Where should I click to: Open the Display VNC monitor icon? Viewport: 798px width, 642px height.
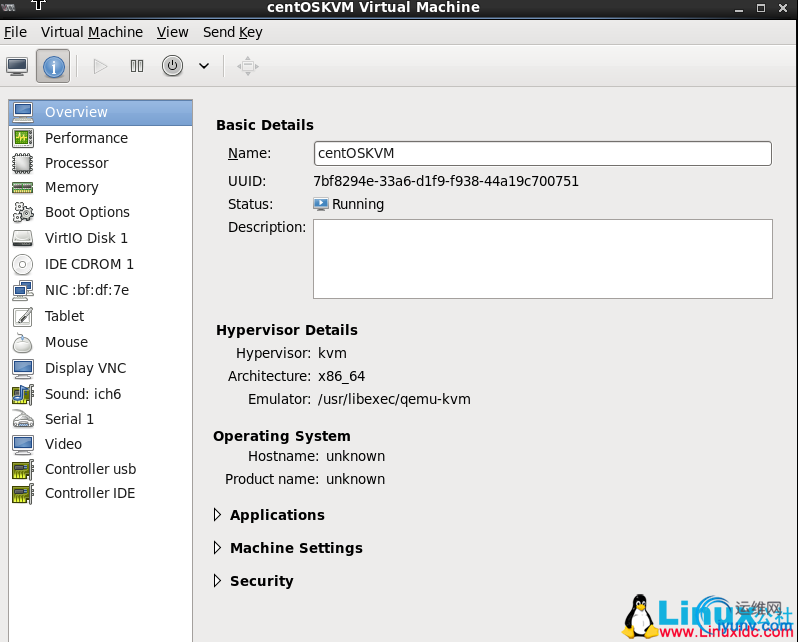click(23, 369)
